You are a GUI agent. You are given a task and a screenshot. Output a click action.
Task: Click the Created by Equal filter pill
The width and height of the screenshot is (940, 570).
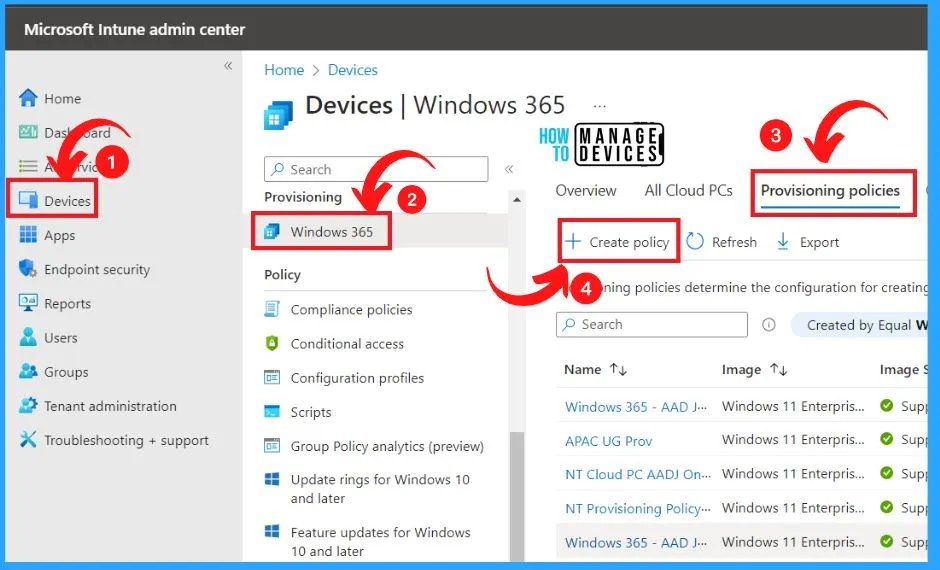[860, 325]
